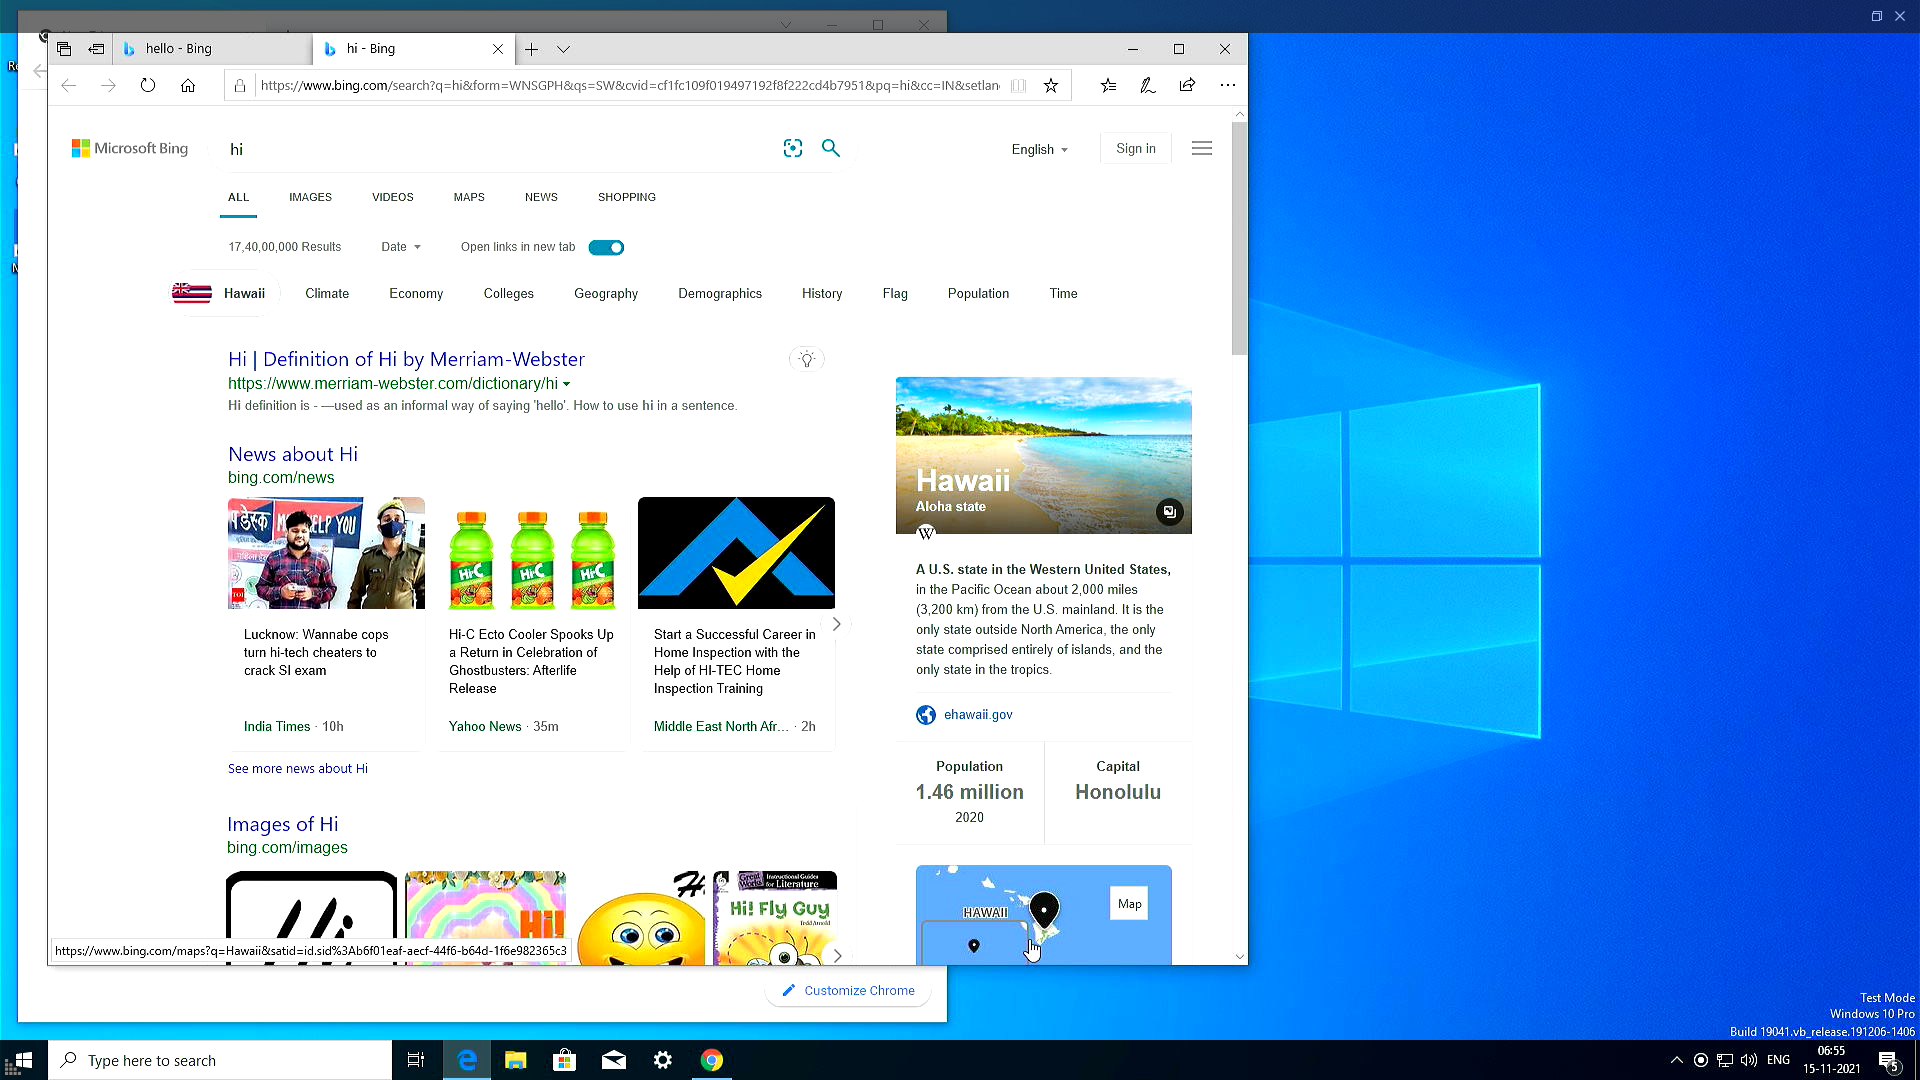Click the Hawaii state flag icon

(190, 293)
